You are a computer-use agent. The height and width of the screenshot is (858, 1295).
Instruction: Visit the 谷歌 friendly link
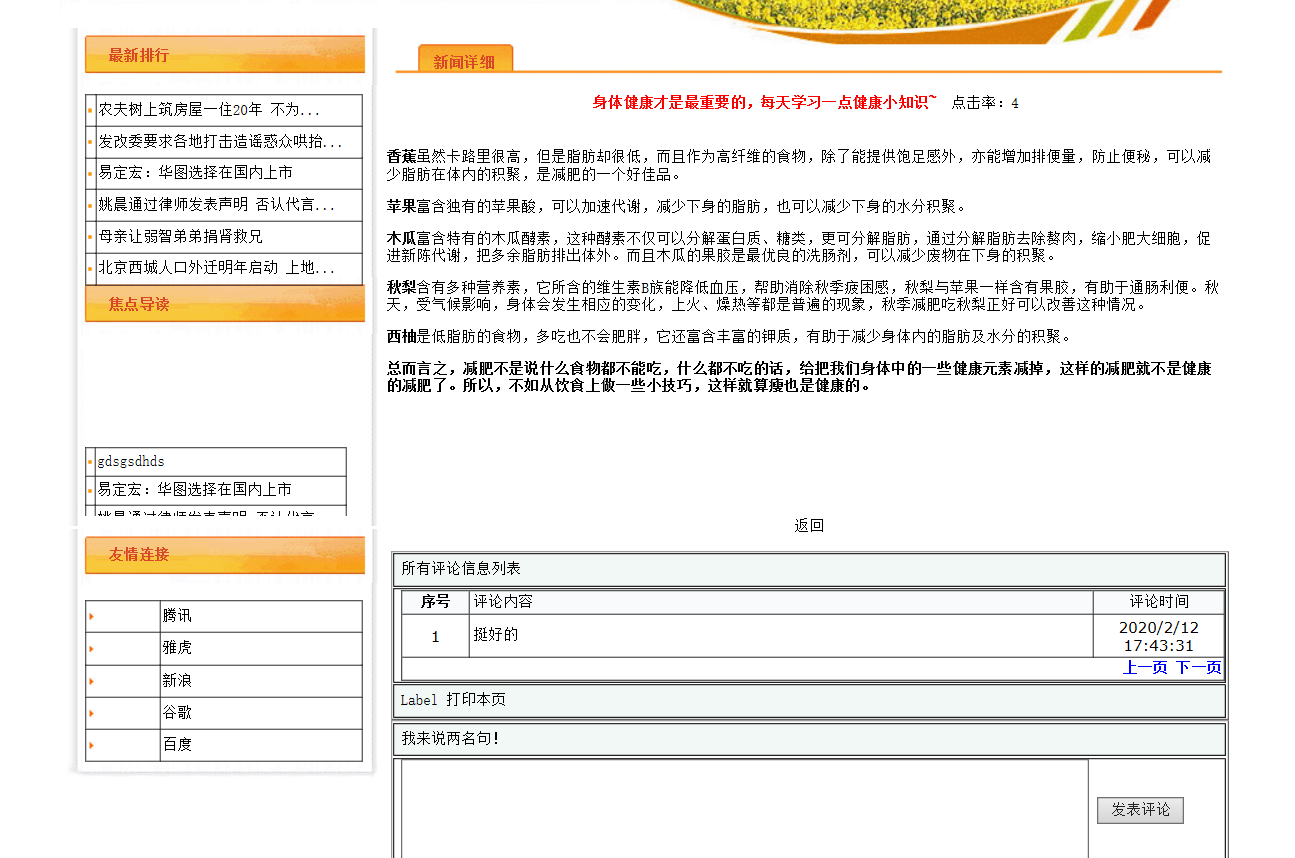pyautogui.click(x=177, y=713)
